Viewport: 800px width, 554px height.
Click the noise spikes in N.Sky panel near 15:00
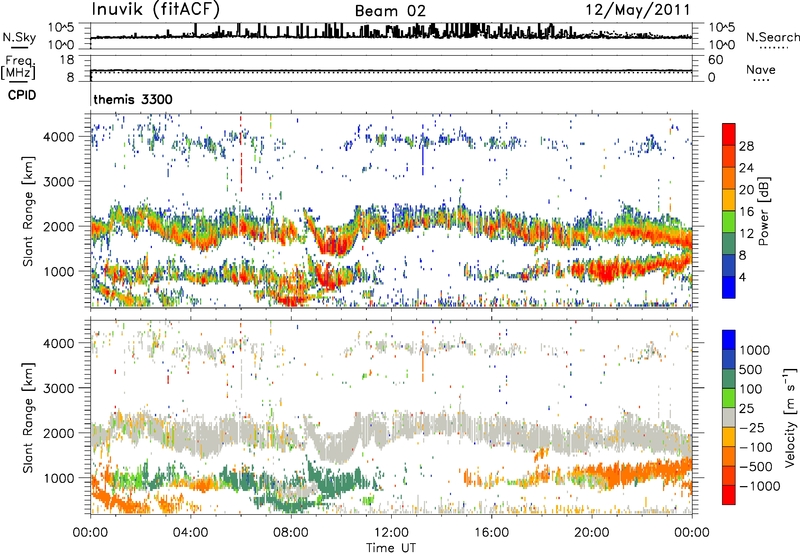tap(467, 30)
